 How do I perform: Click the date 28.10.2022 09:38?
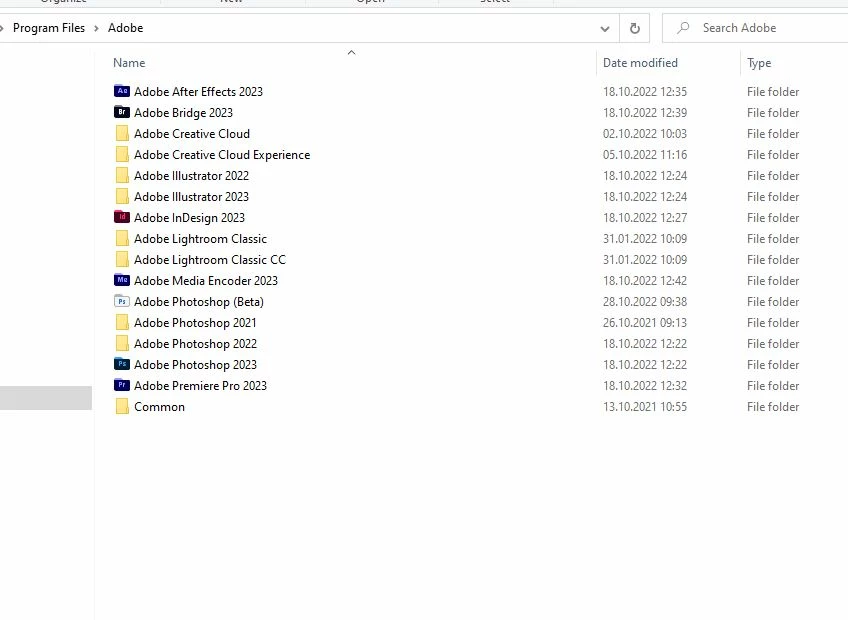click(645, 302)
